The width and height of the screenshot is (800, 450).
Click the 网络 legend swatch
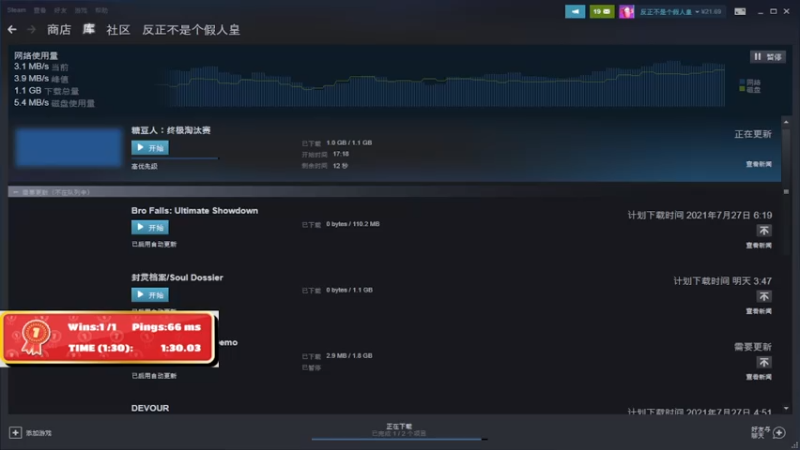click(742, 82)
